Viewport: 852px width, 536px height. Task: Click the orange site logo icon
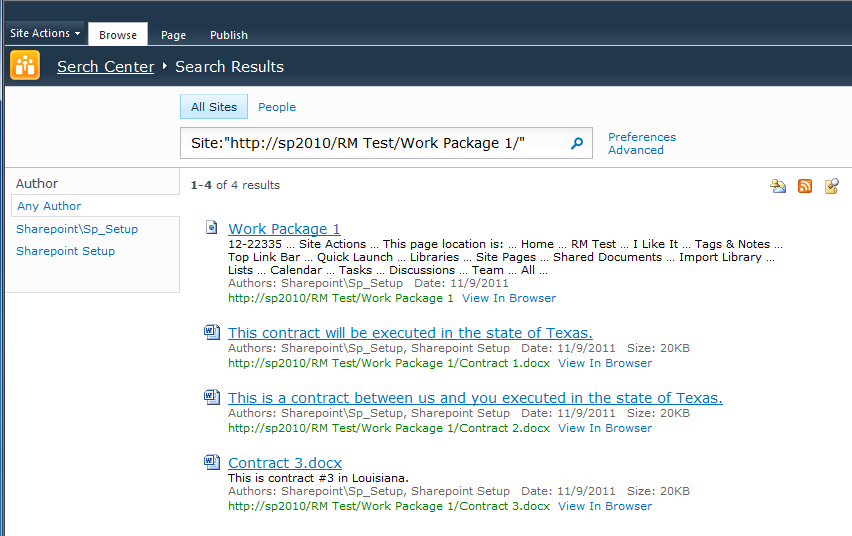point(25,65)
